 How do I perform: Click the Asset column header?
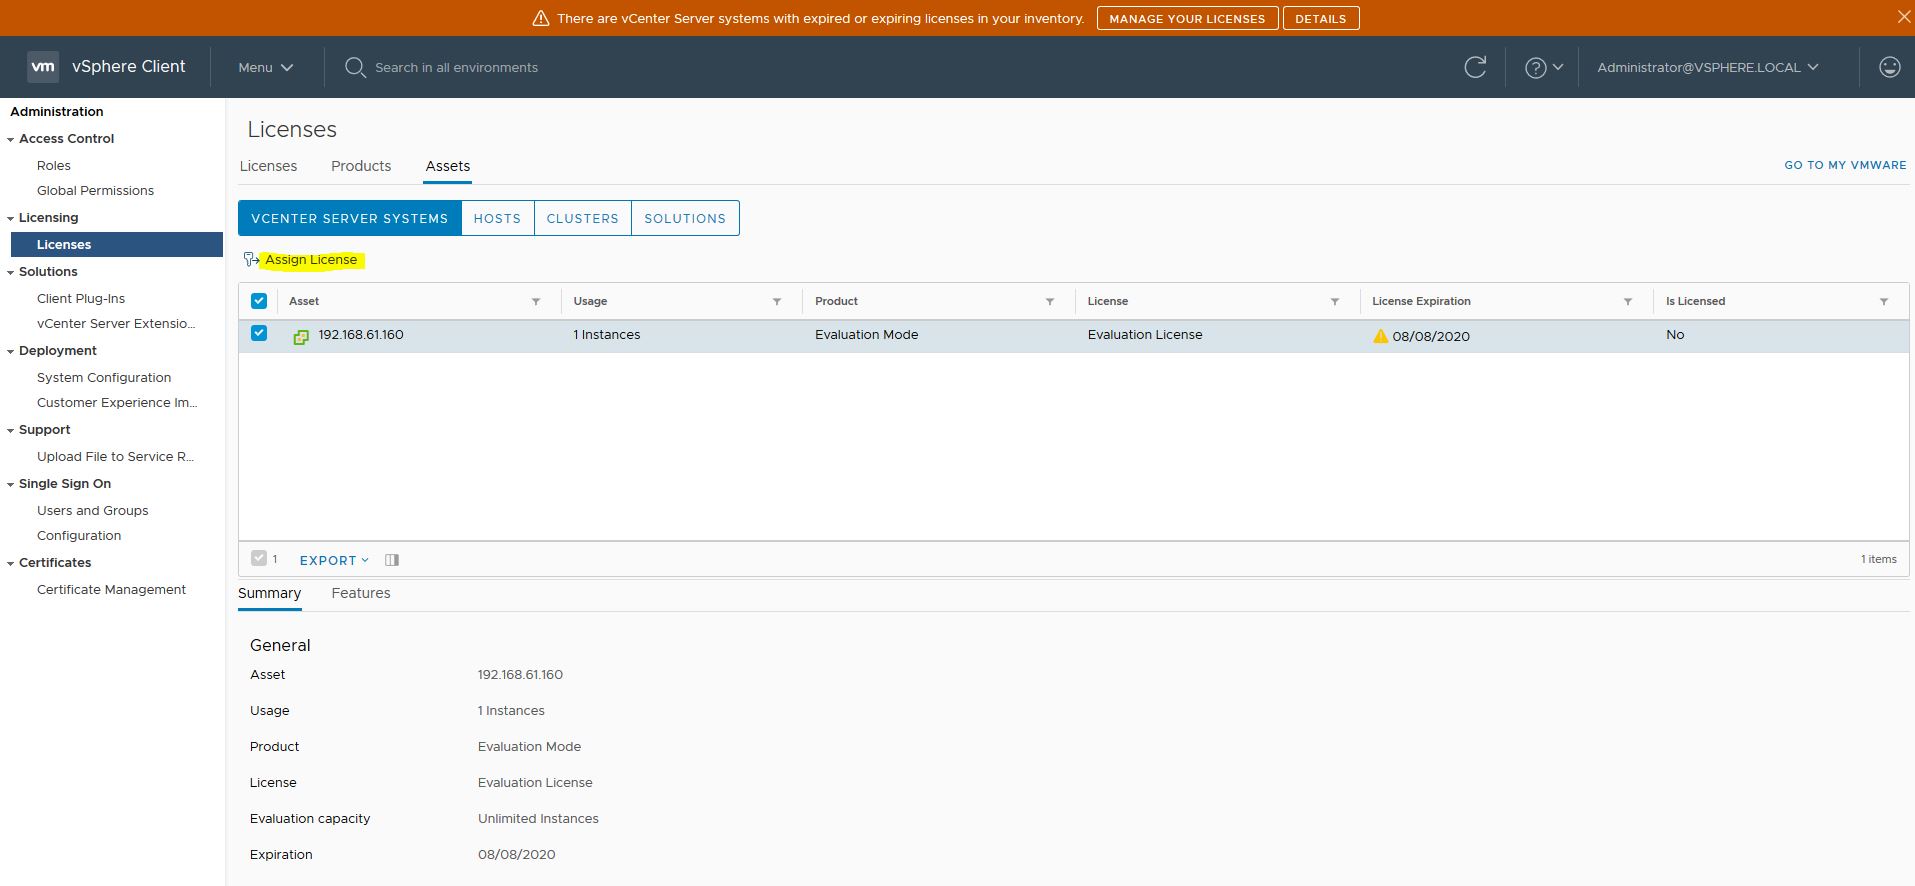point(304,301)
